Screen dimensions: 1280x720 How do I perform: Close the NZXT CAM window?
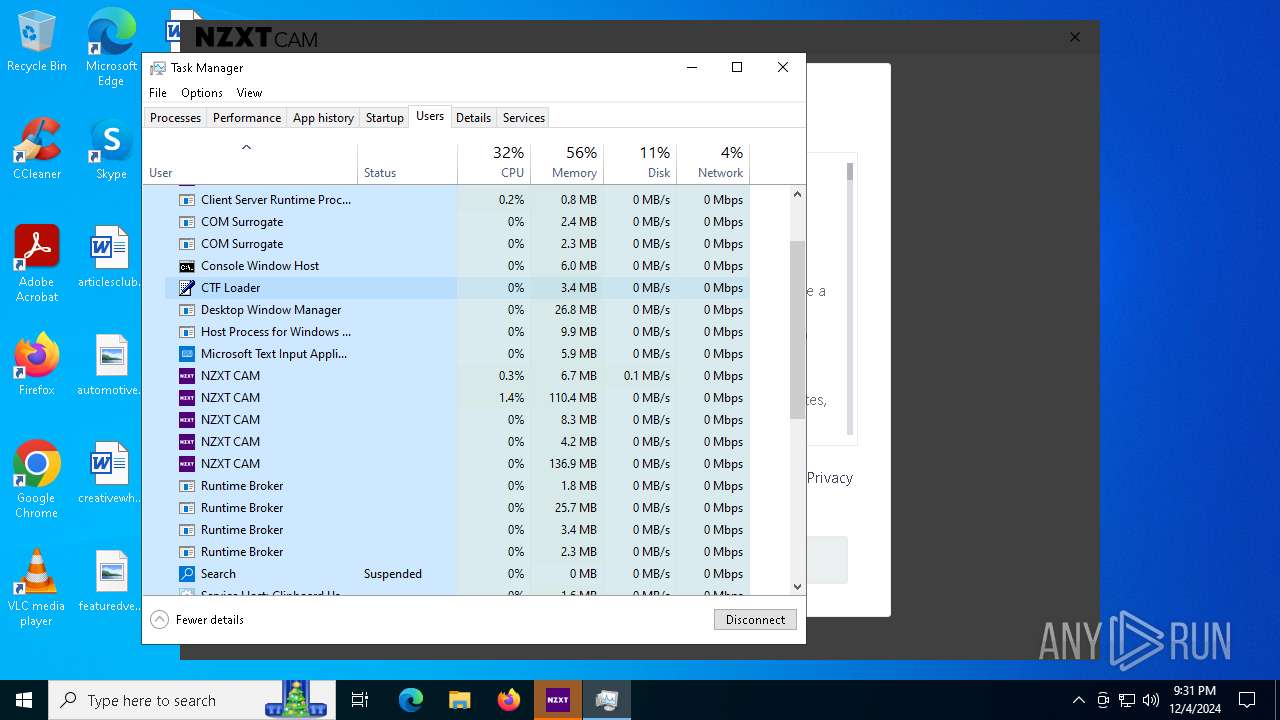(x=1075, y=38)
